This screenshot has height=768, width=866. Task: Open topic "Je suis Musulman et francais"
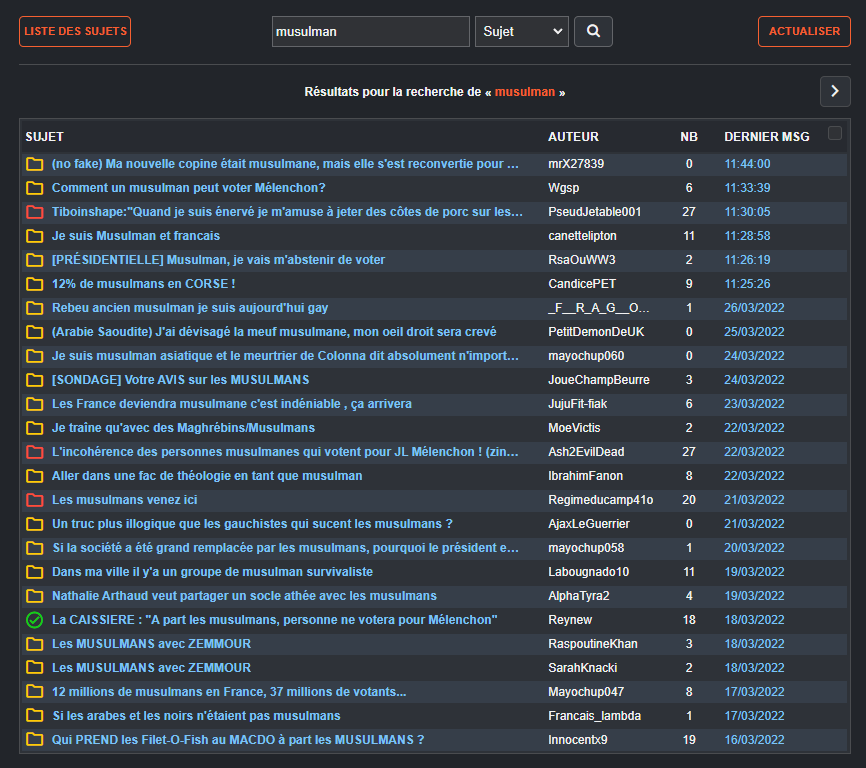pos(136,236)
